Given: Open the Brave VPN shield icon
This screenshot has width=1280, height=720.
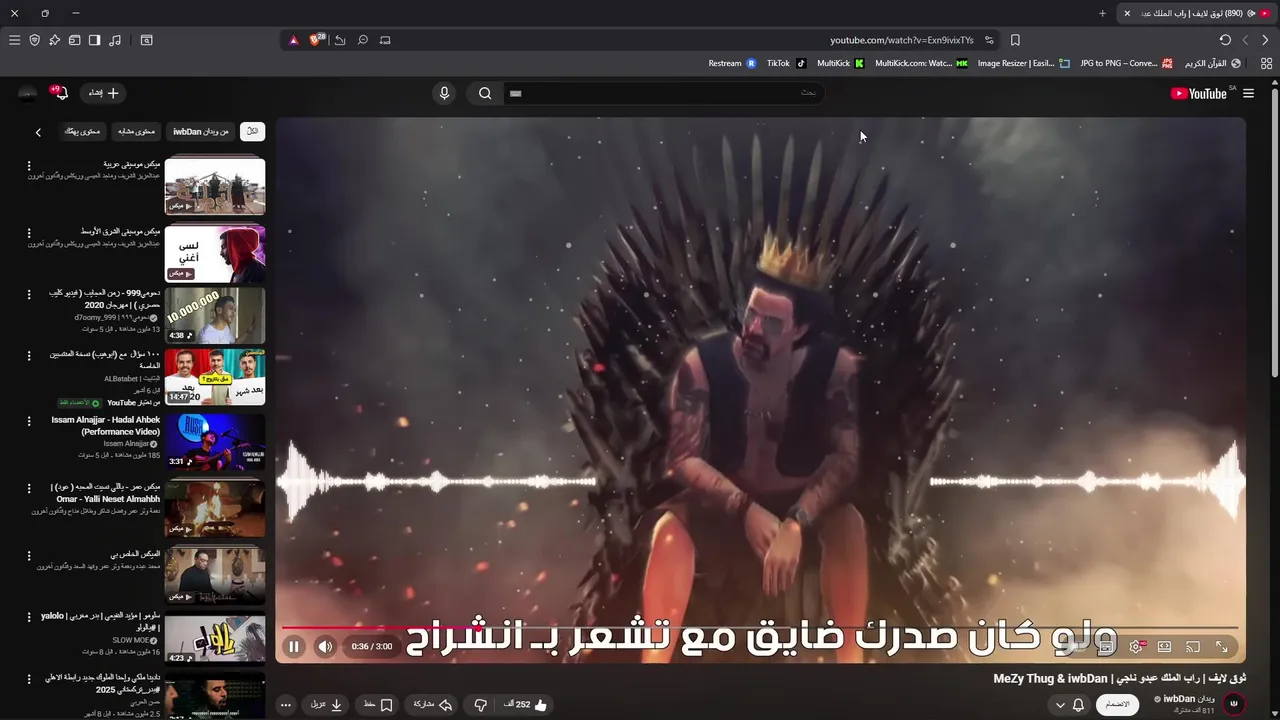Looking at the screenshot, I should tap(34, 40).
